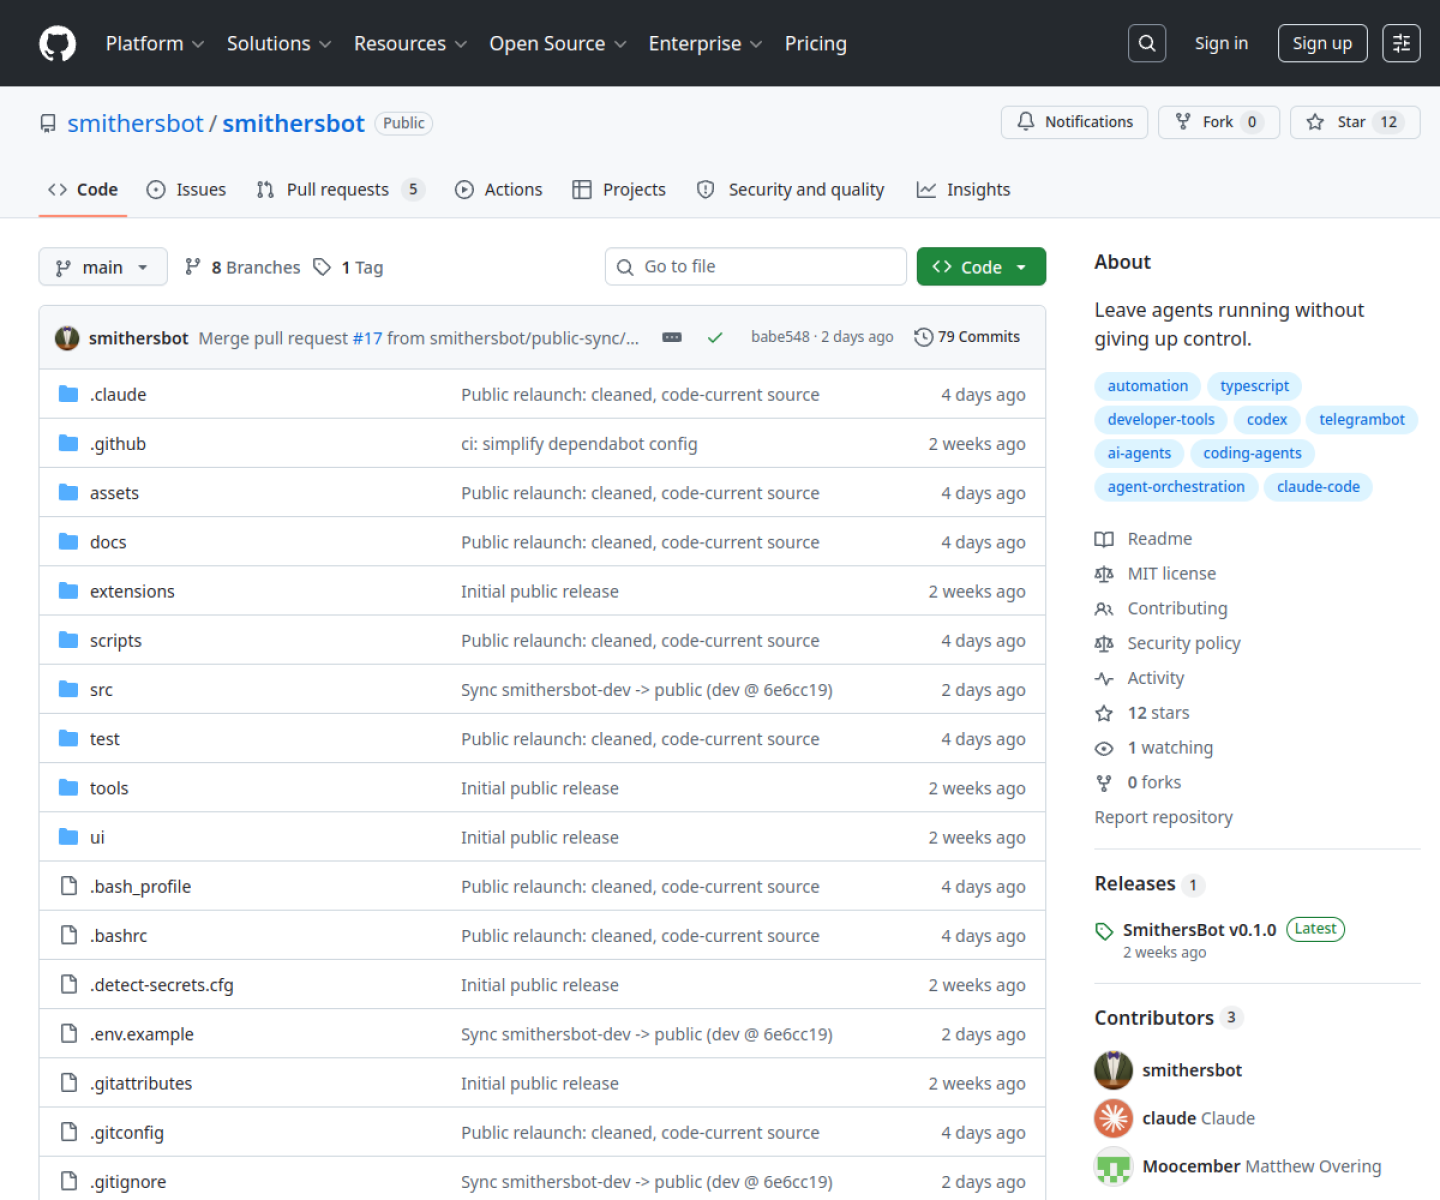
Task: Click the tag icon beside 1 Tag
Action: [x=322, y=267]
